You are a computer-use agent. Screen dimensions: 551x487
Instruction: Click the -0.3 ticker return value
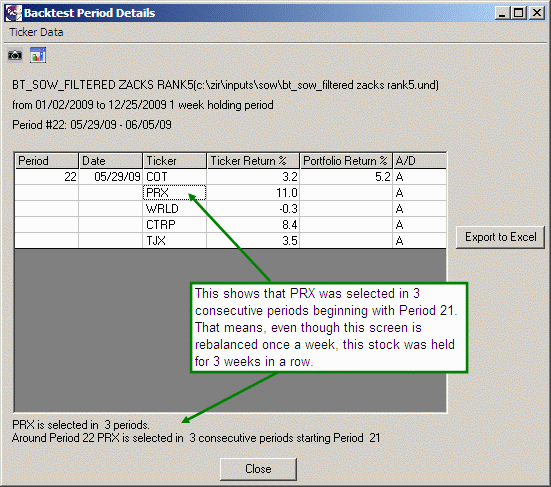(253, 209)
